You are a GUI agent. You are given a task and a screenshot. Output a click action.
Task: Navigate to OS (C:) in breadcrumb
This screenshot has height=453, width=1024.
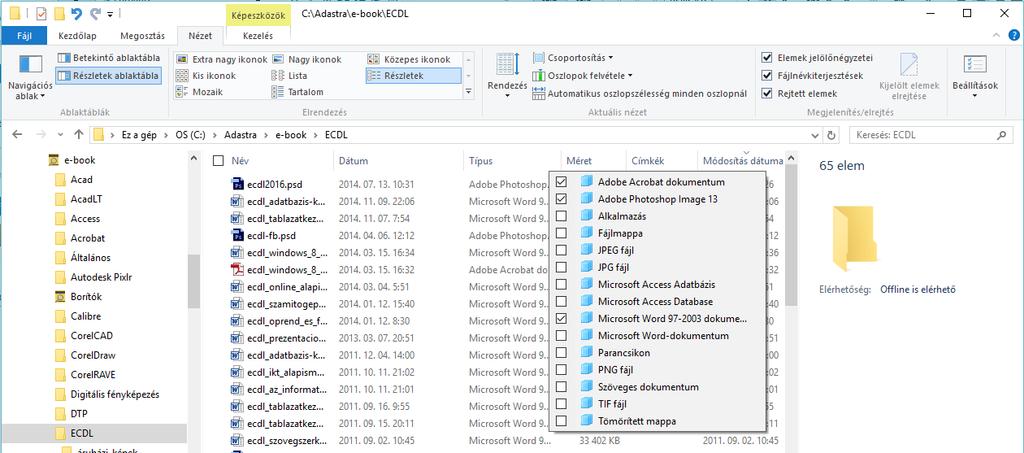click(x=191, y=135)
